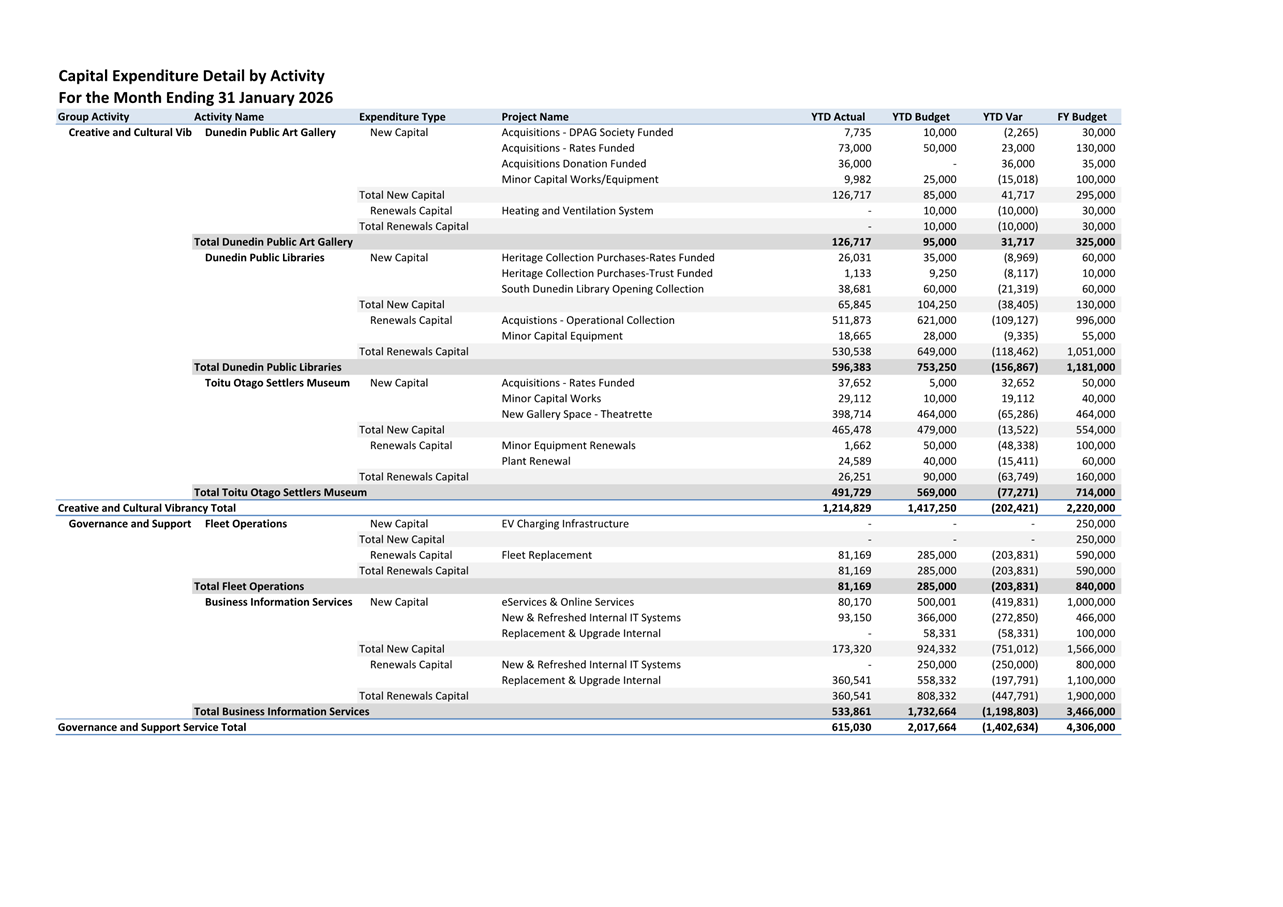
Task: Click the YTD Actual value 173,320
Action: 851,649
